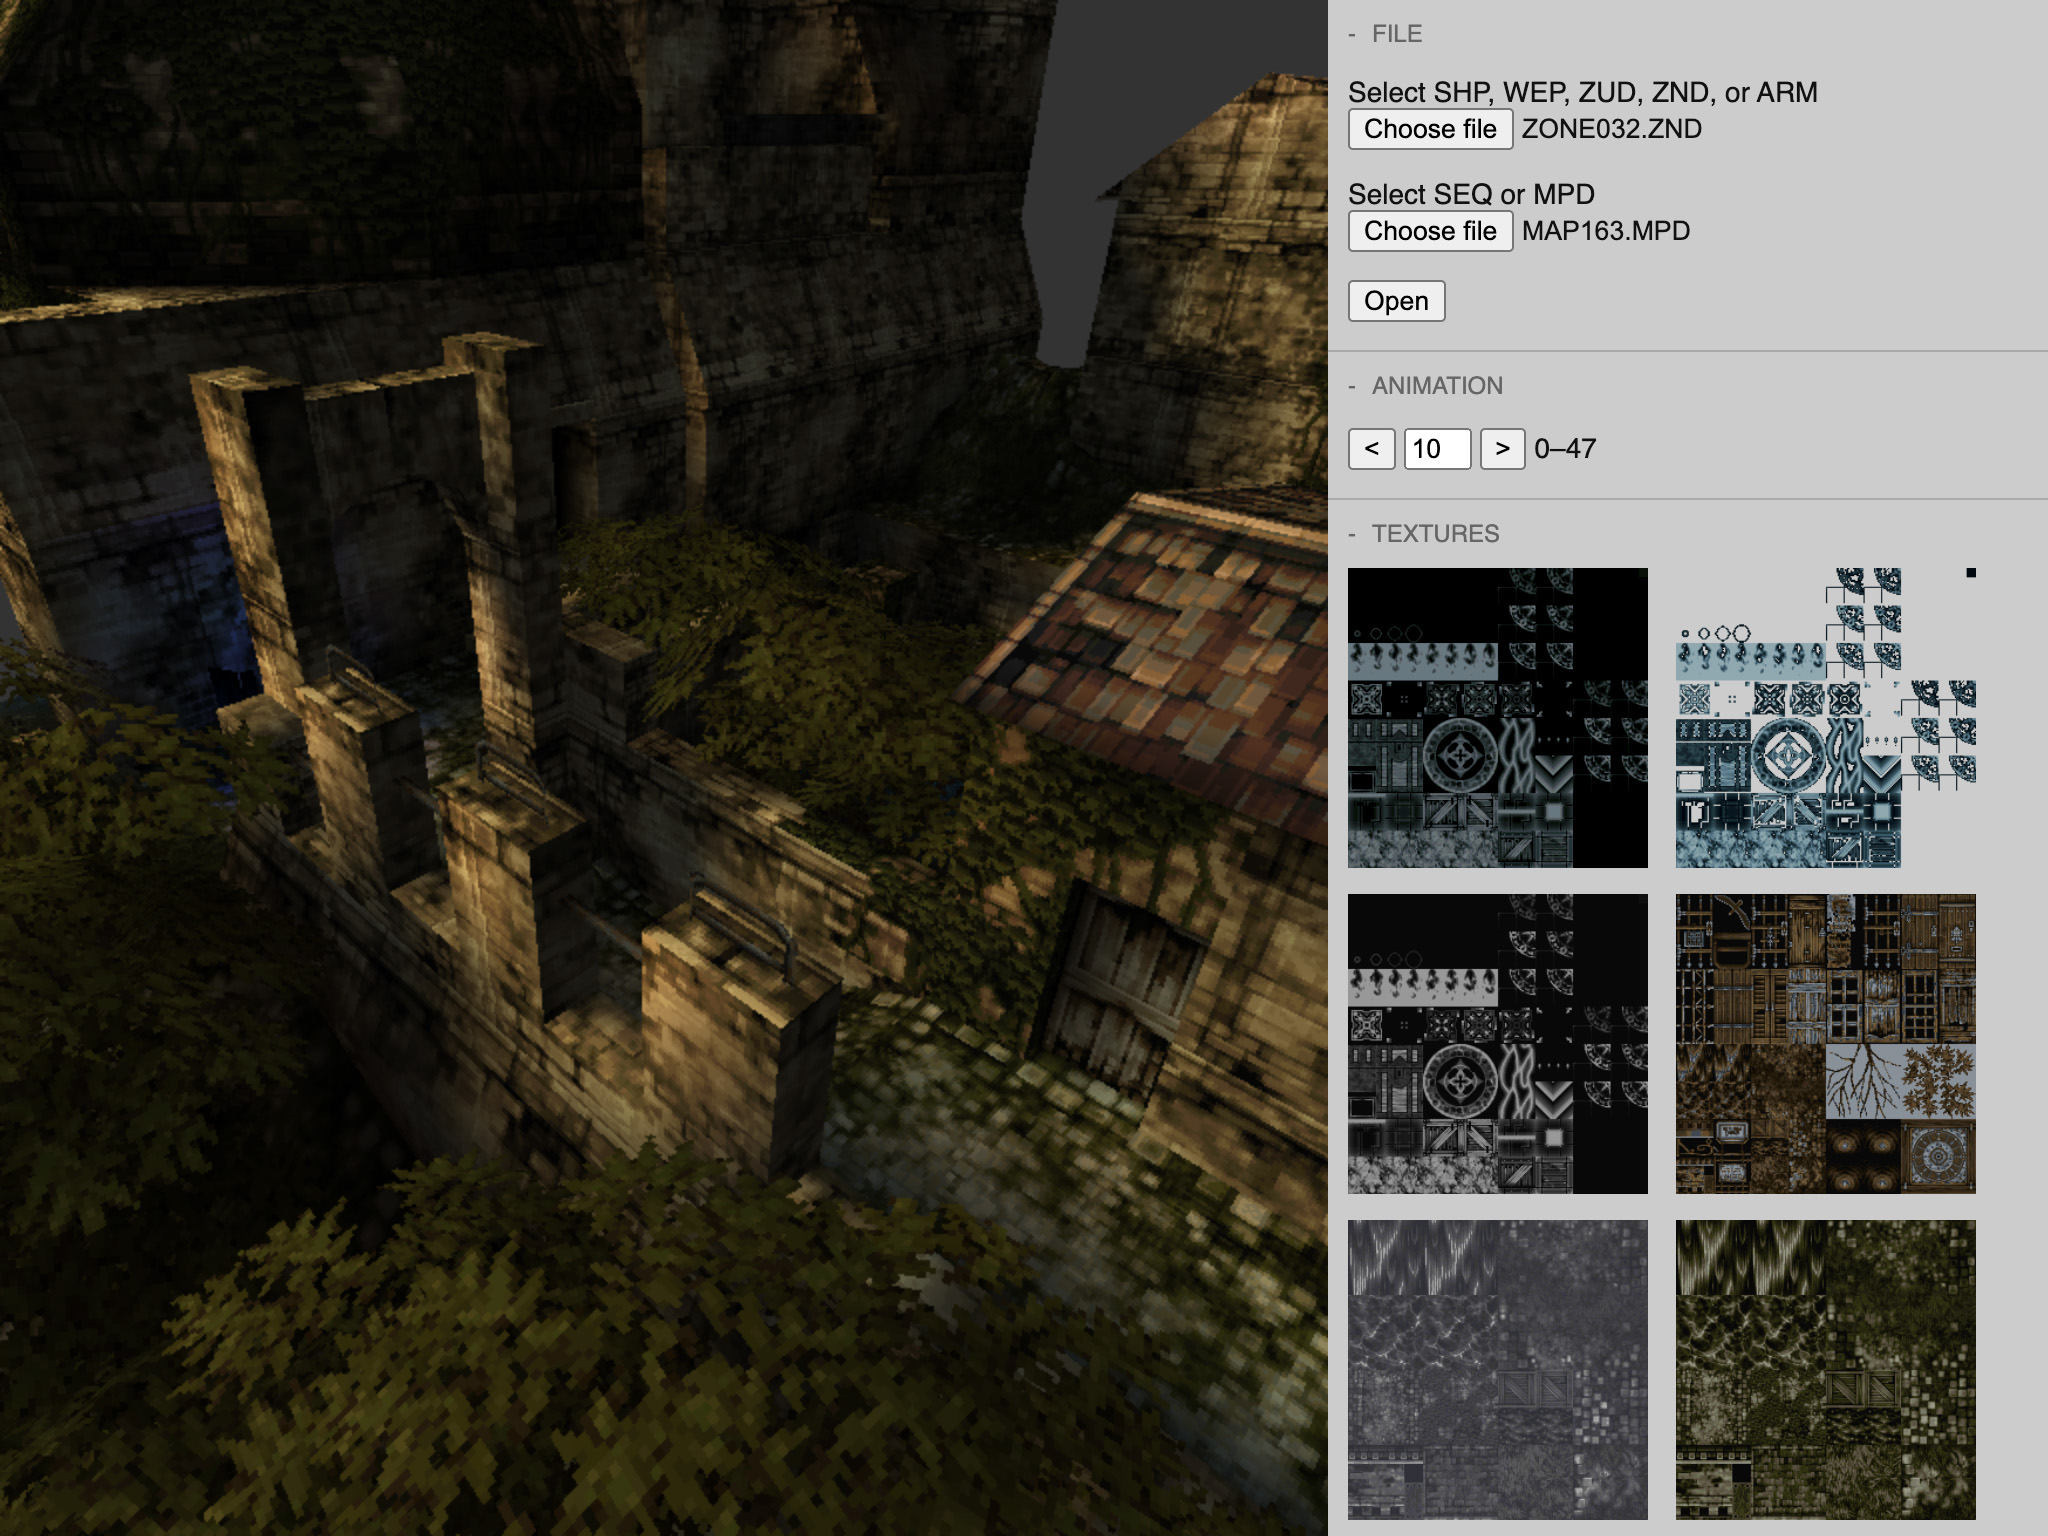This screenshot has width=2048, height=1536.
Task: Select the grayscale ornament texture thumbnail
Action: click(x=1497, y=1044)
